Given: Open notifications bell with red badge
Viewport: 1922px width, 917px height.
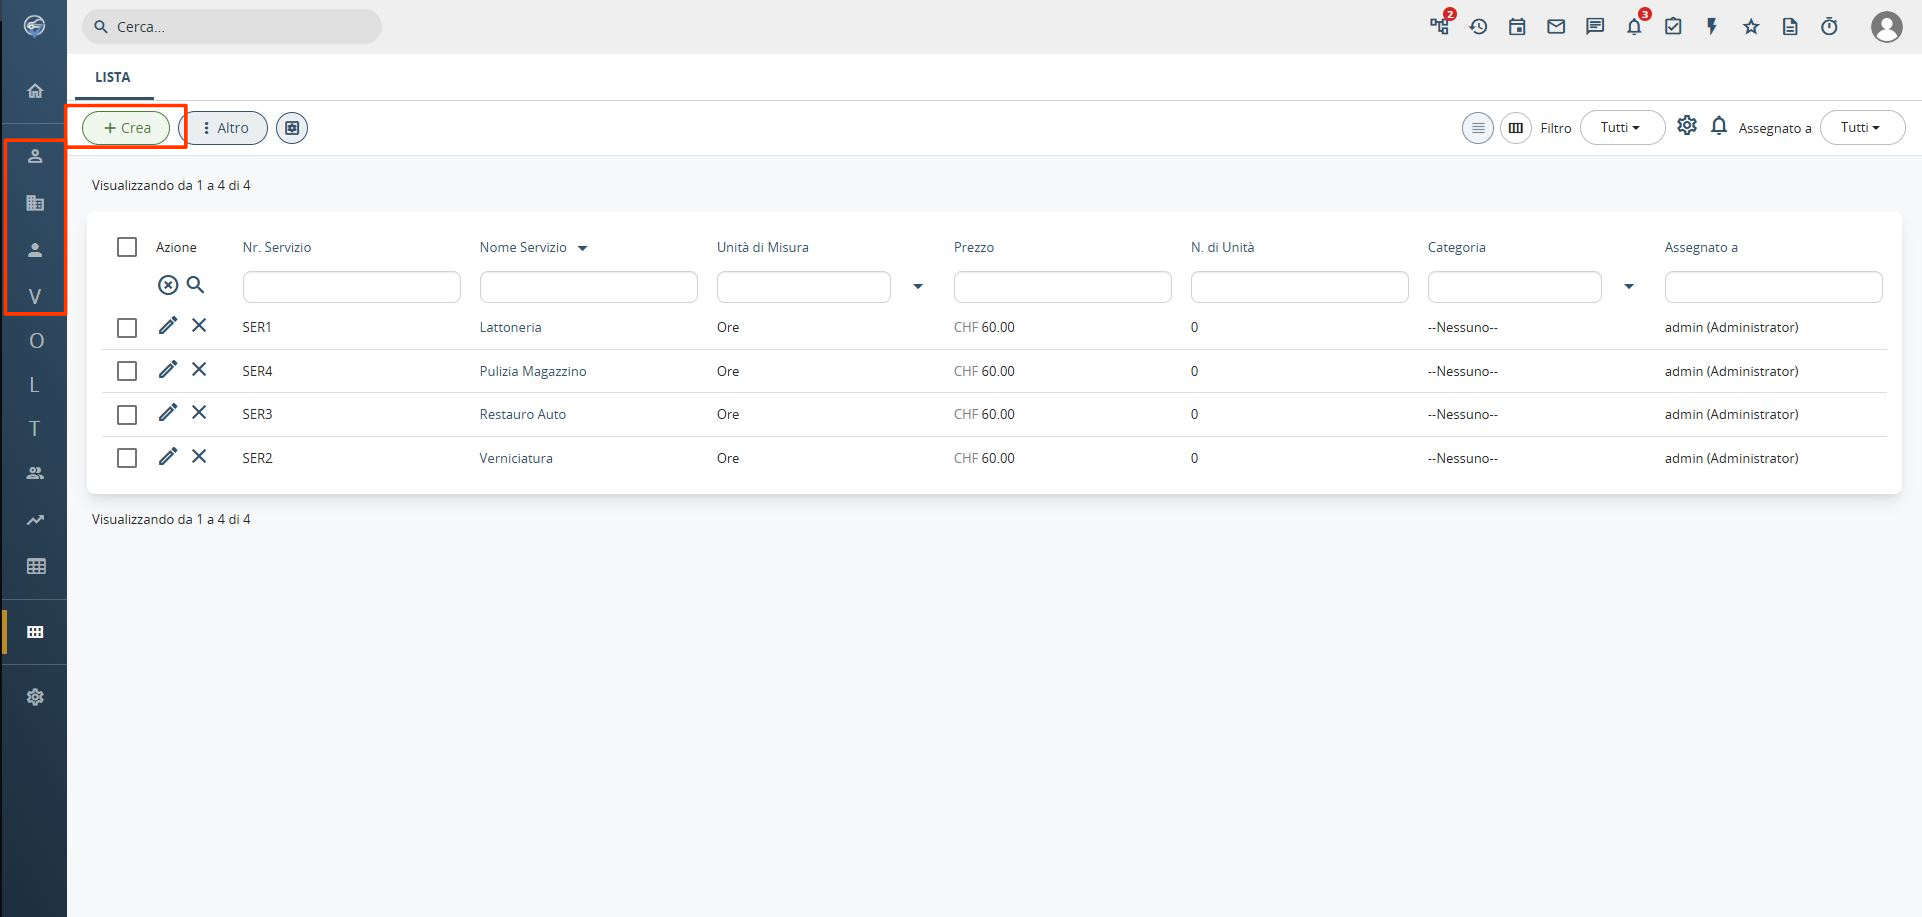Looking at the screenshot, I should [x=1634, y=27].
